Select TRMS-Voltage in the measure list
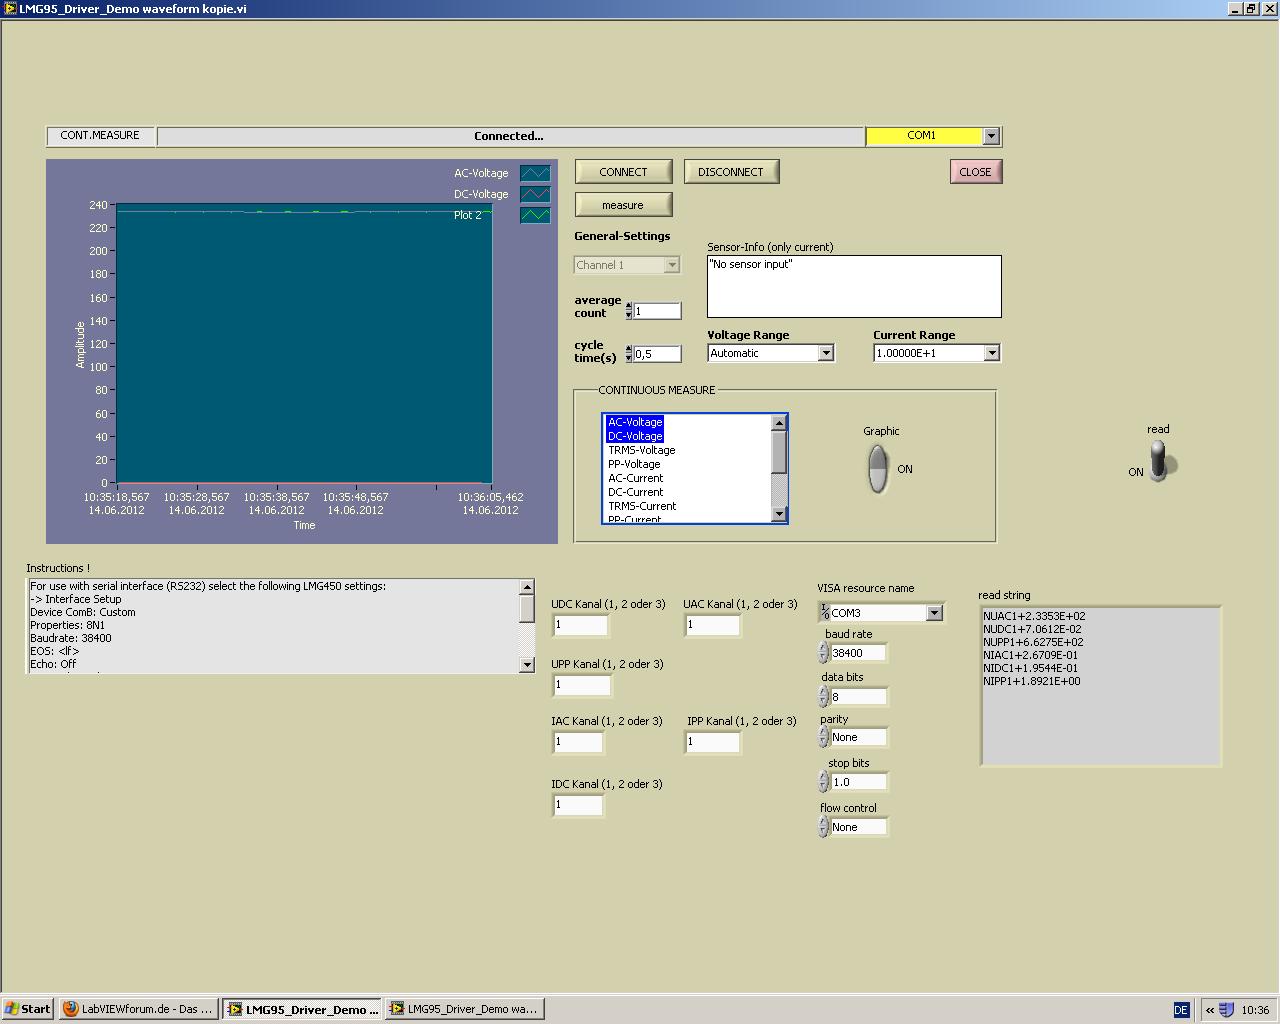The width and height of the screenshot is (1280, 1024). point(642,450)
